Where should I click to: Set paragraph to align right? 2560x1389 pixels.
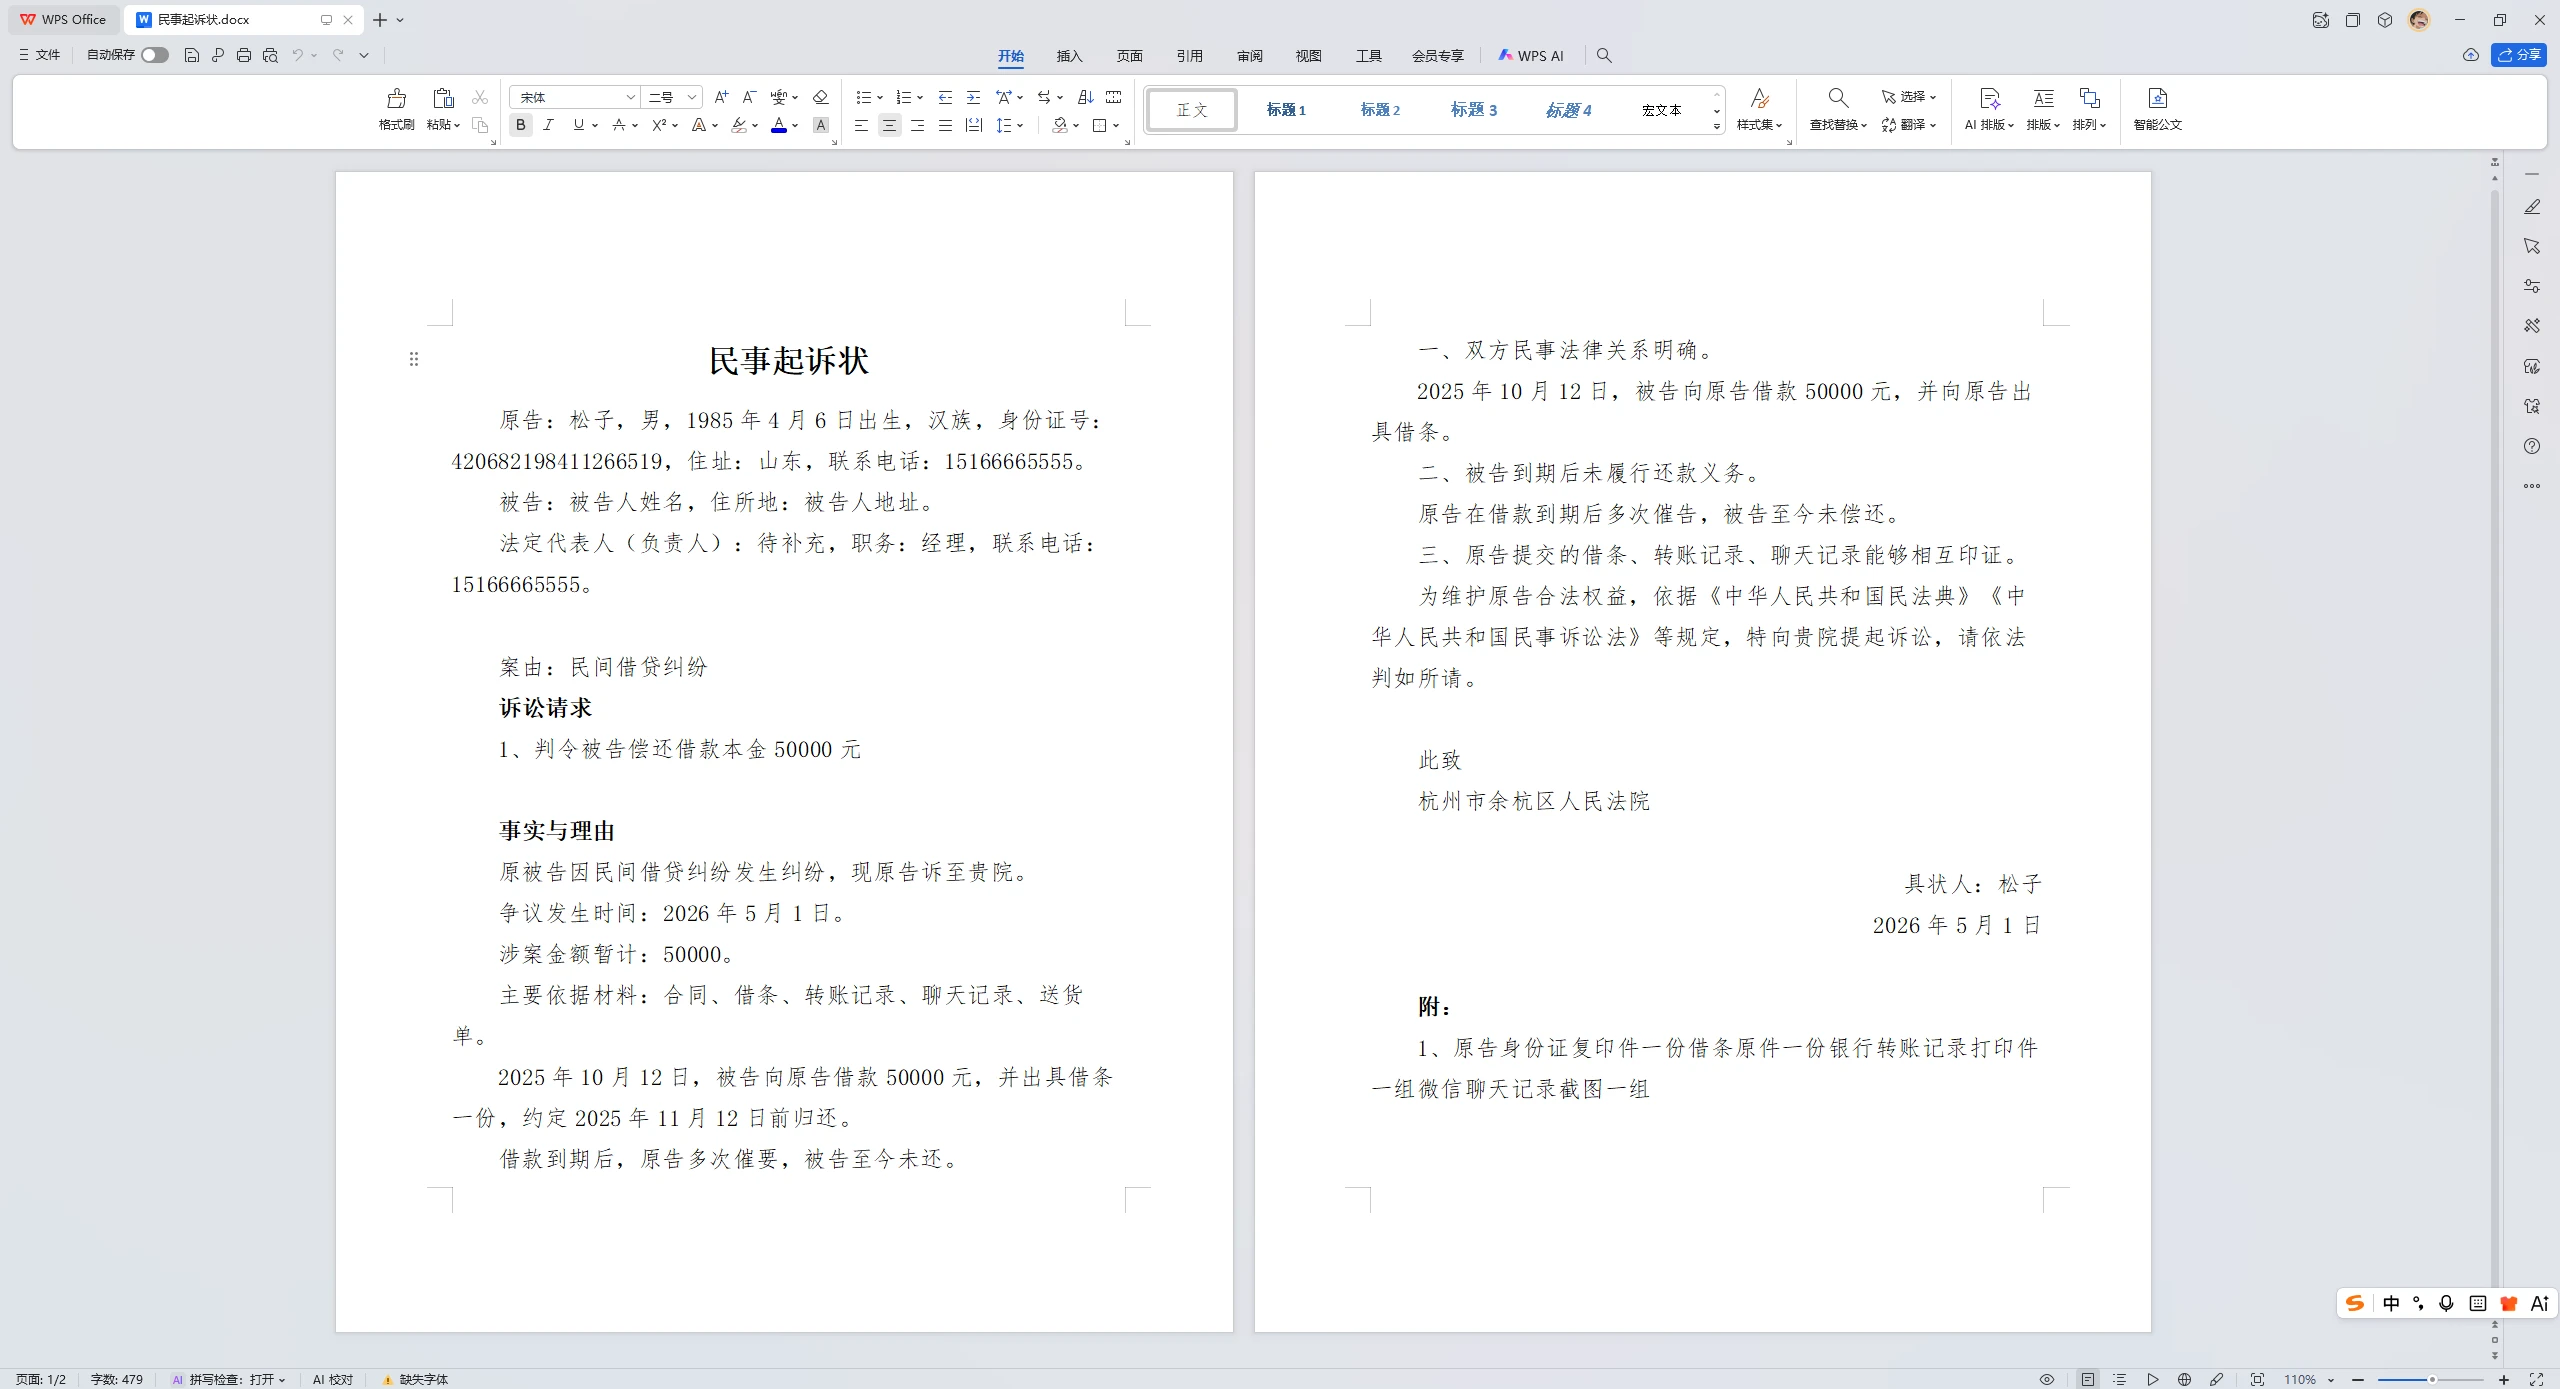click(917, 125)
